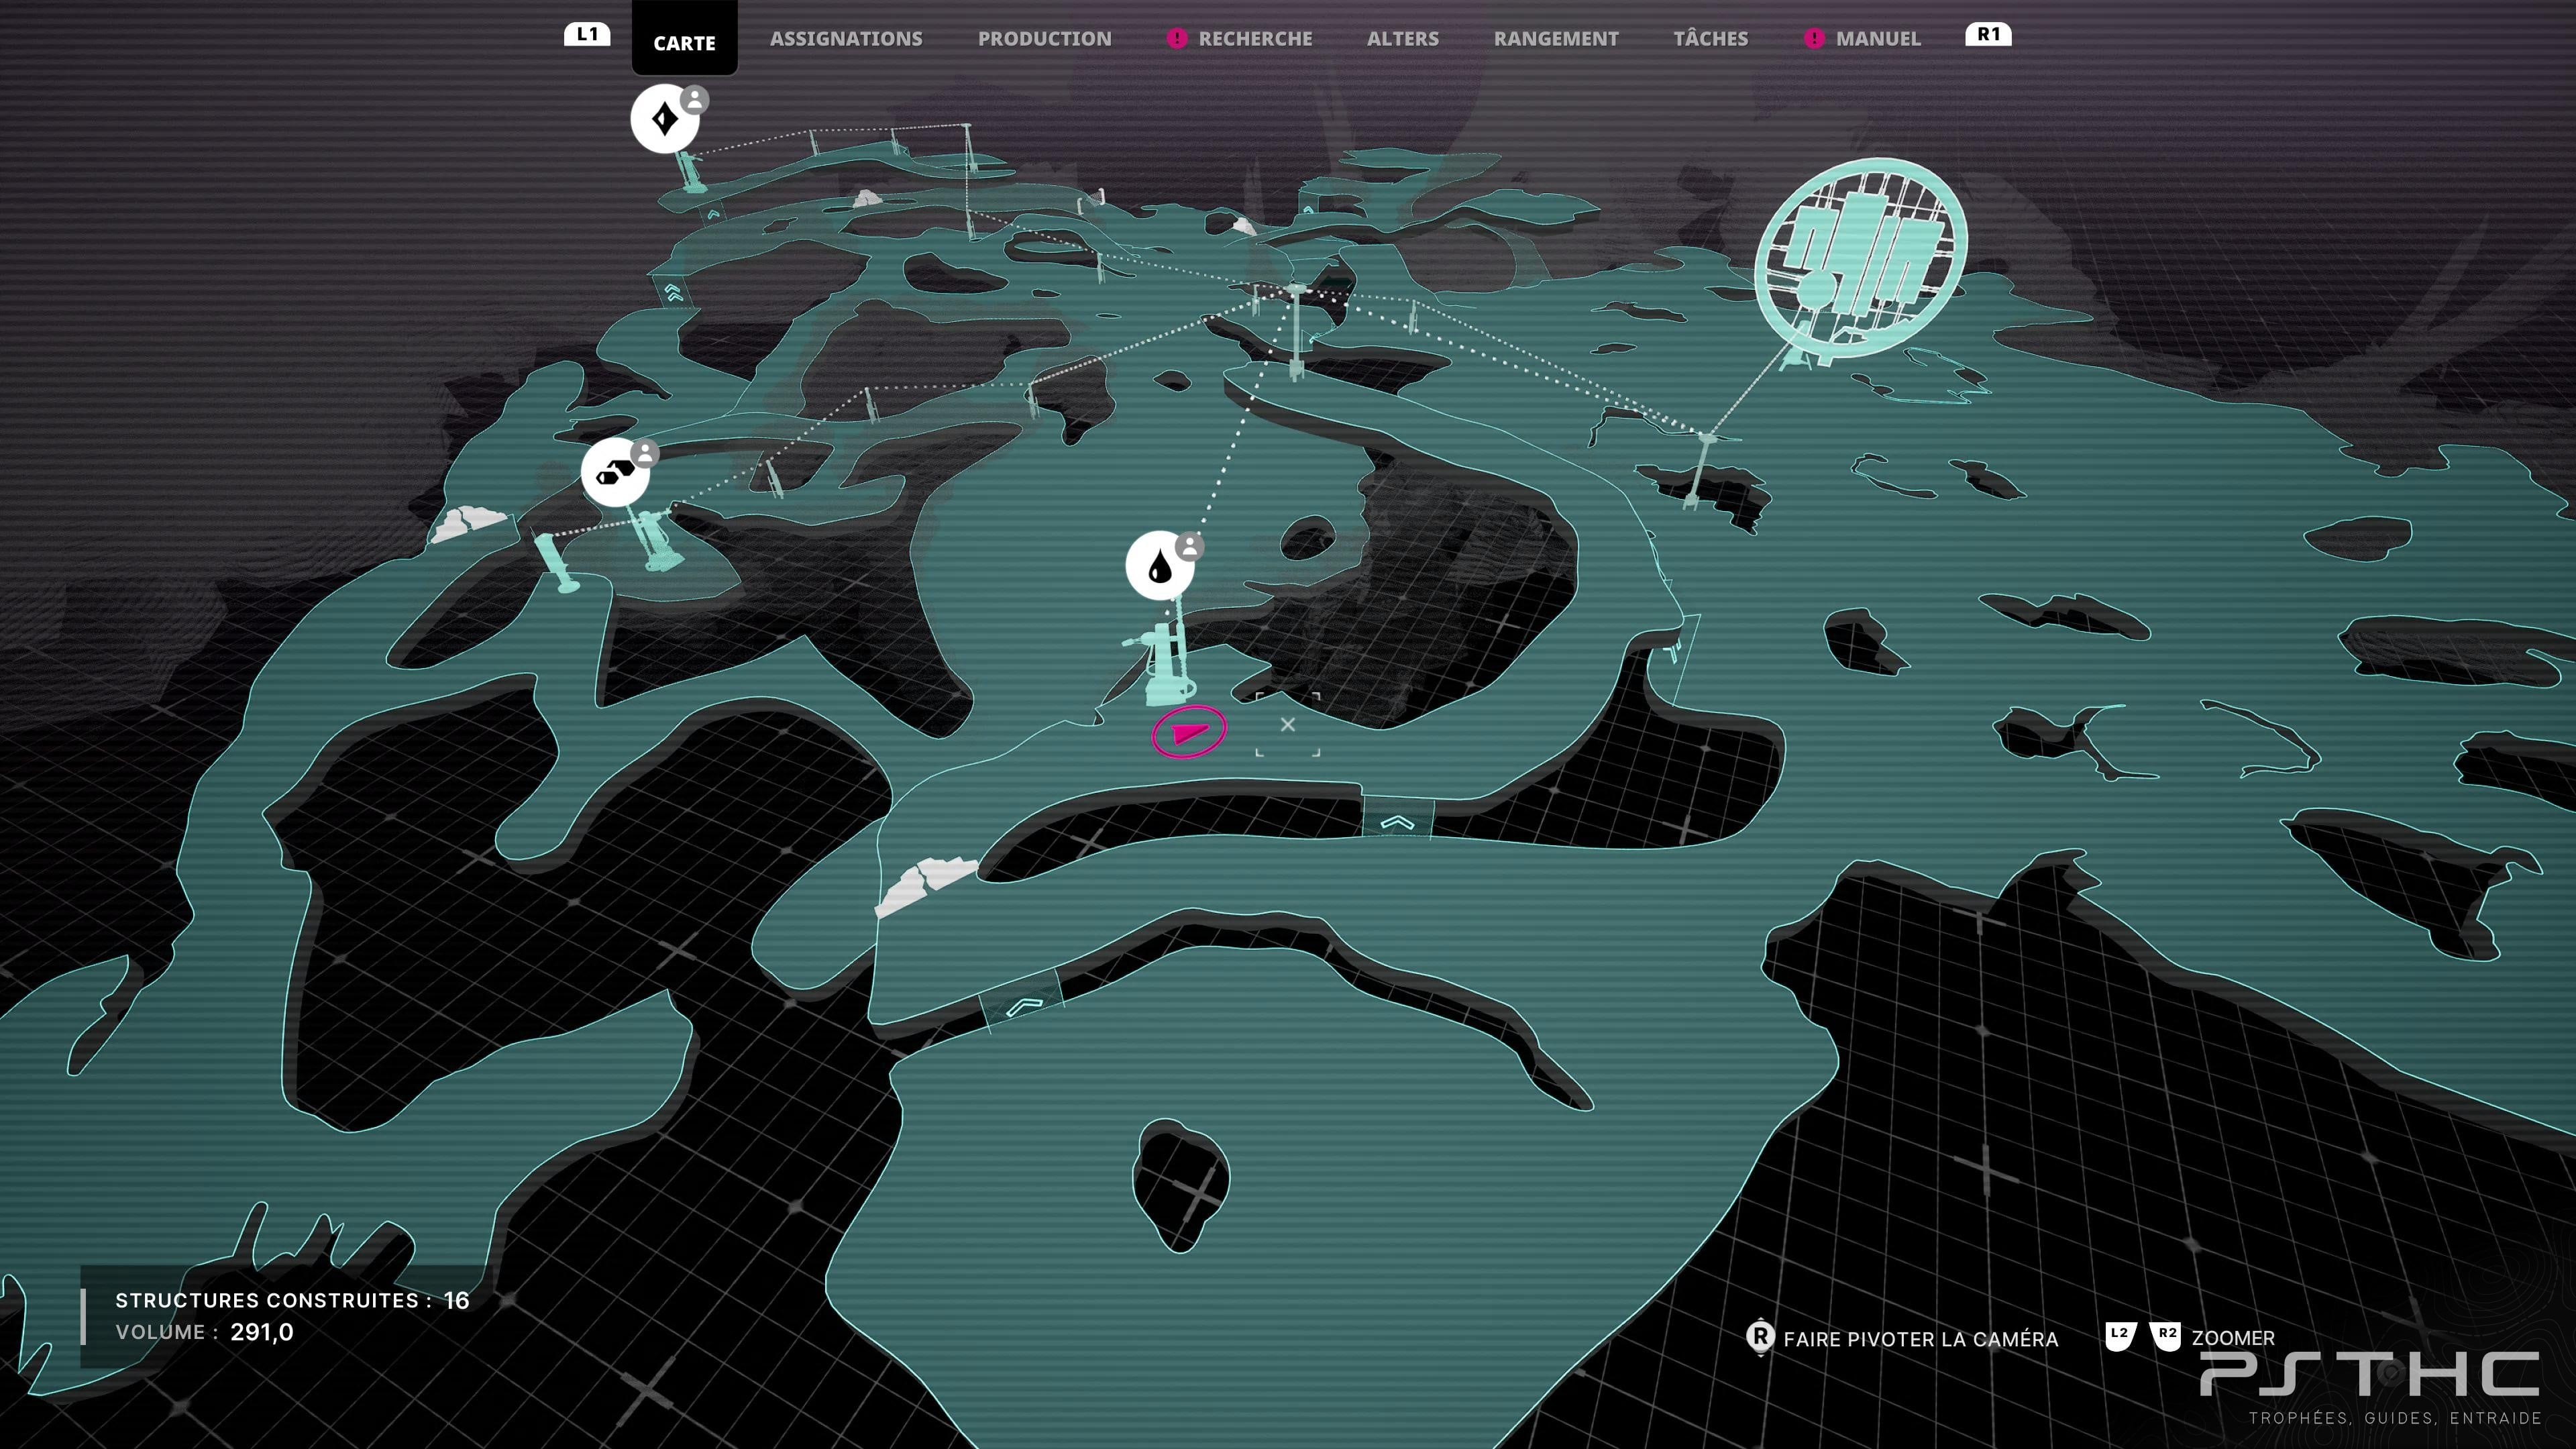Click the L1 previous-tab button icon
Image resolution: width=2576 pixels, height=1449 pixels.
(x=587, y=35)
